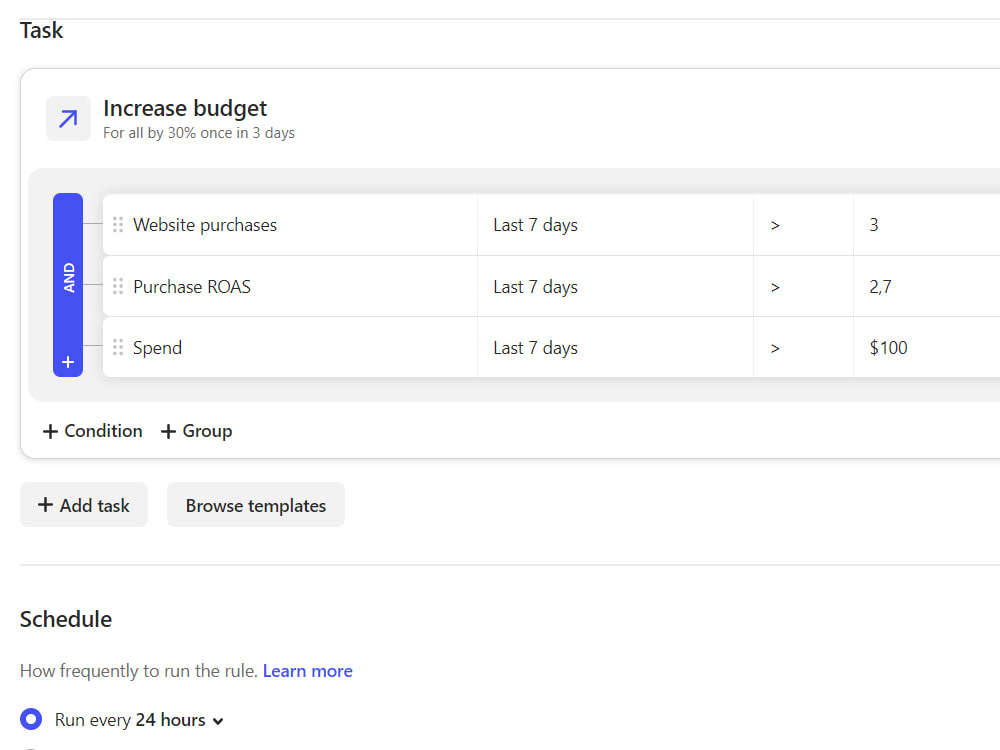
Task: Change the operator in the Spend row
Action: 803,348
